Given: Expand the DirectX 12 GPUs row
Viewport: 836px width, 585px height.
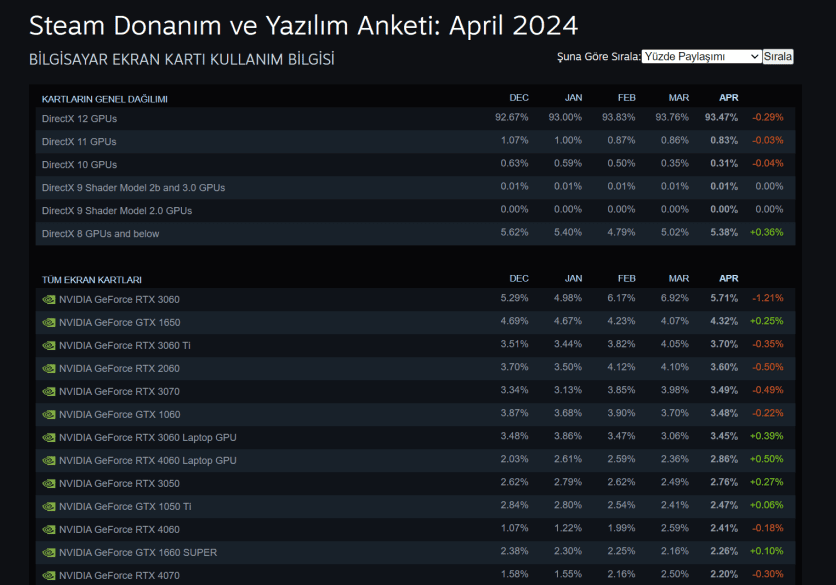Looking at the screenshot, I should pyautogui.click(x=79, y=118).
